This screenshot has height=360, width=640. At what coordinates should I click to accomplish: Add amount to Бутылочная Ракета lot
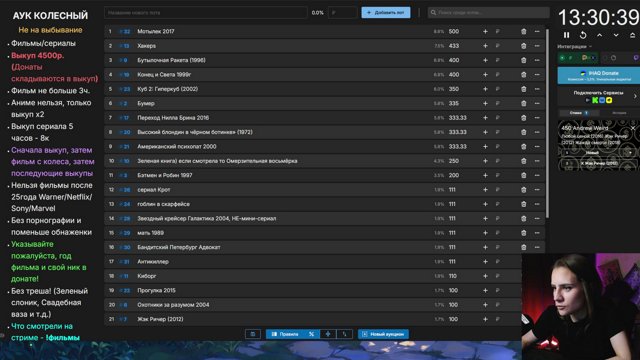coord(485,60)
